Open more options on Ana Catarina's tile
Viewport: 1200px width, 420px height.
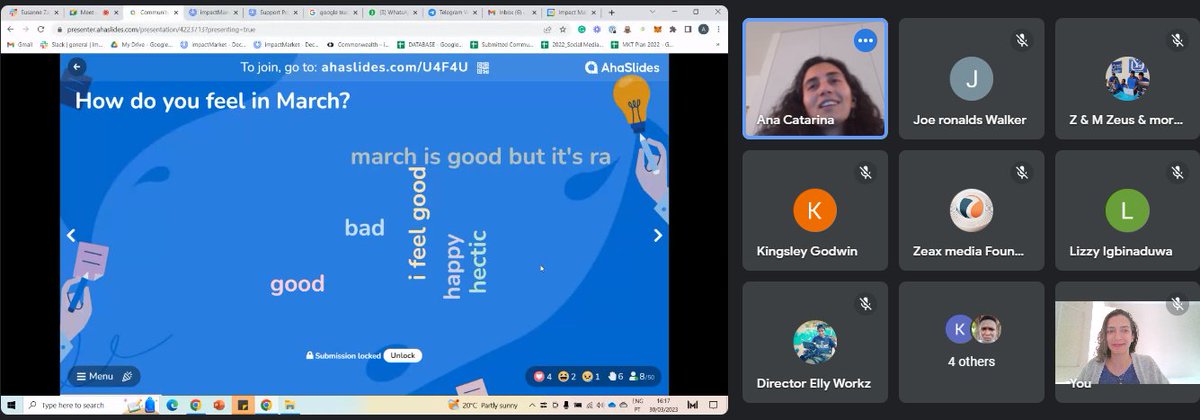click(x=866, y=41)
